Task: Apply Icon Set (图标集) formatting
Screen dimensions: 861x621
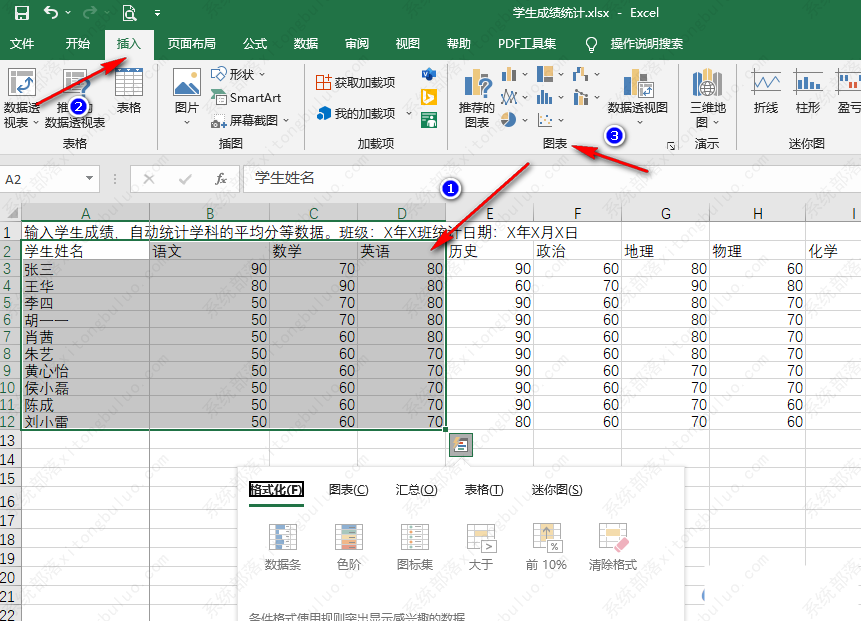Action: (415, 547)
